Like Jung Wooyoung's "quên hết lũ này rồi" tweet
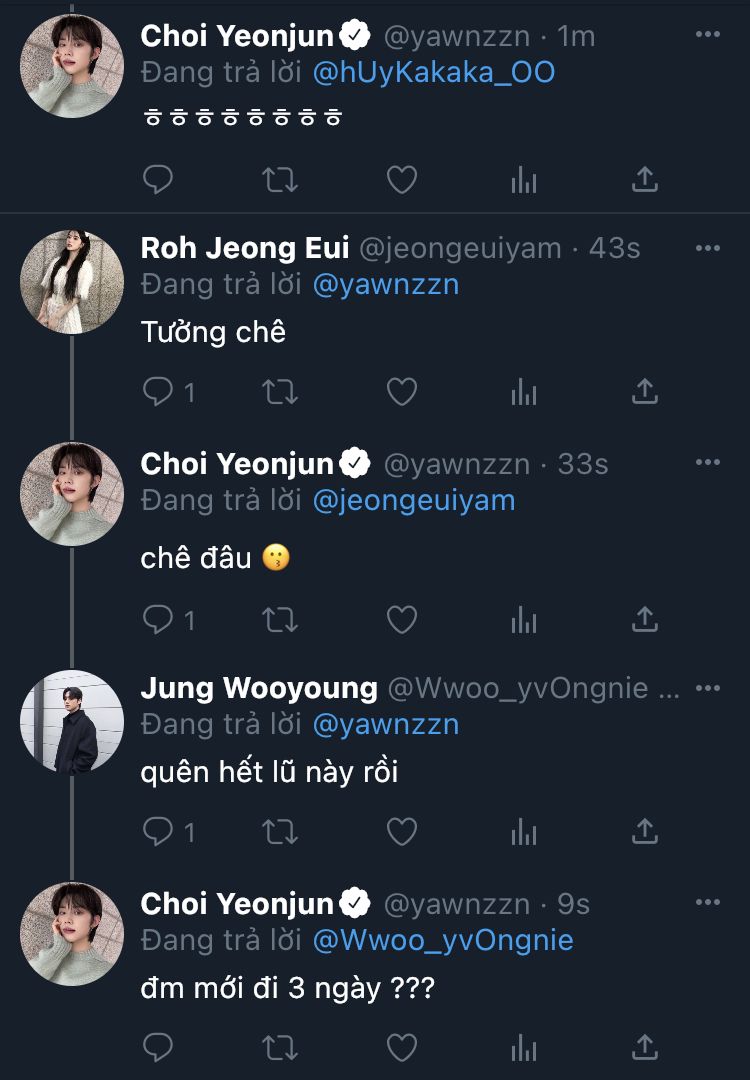The height and width of the screenshot is (1080, 750). 402,831
